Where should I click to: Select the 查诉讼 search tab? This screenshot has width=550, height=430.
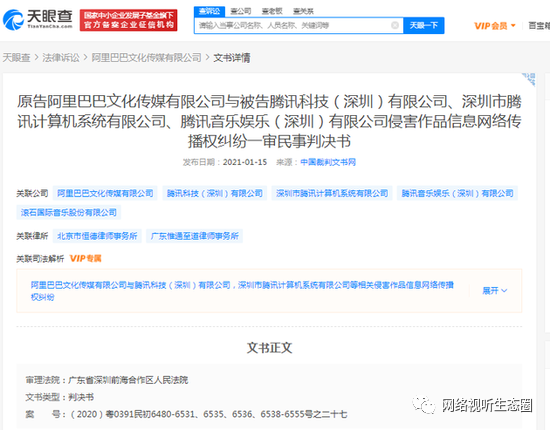pyautogui.click(x=209, y=11)
